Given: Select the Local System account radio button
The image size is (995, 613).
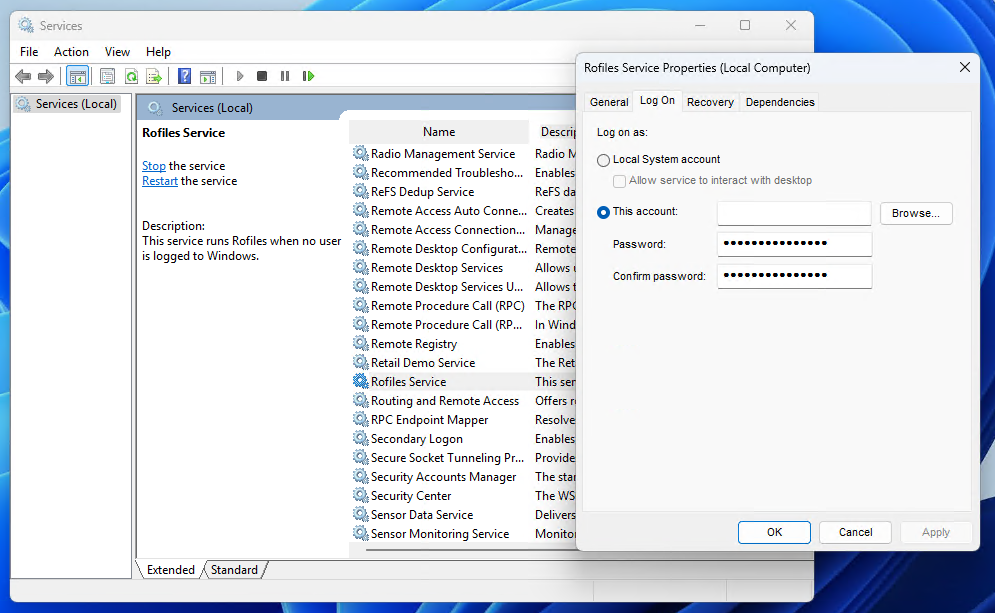Looking at the screenshot, I should point(603,161).
